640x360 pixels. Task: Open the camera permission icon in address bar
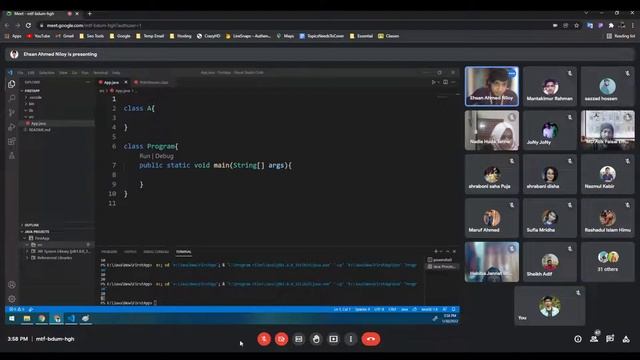click(x=555, y=25)
